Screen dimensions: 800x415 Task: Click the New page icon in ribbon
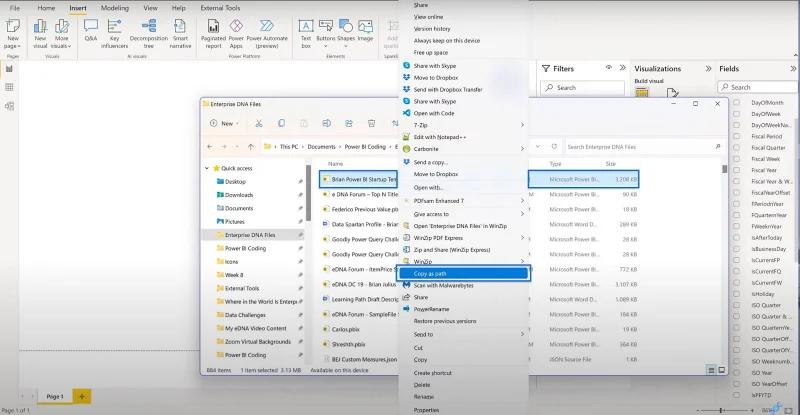[13, 26]
